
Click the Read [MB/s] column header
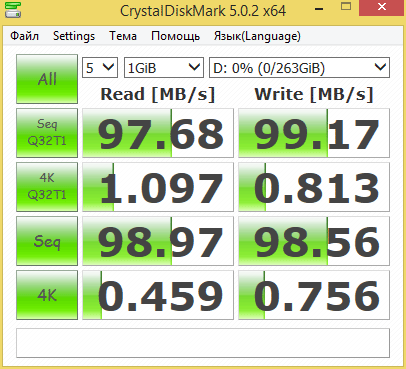[158, 94]
